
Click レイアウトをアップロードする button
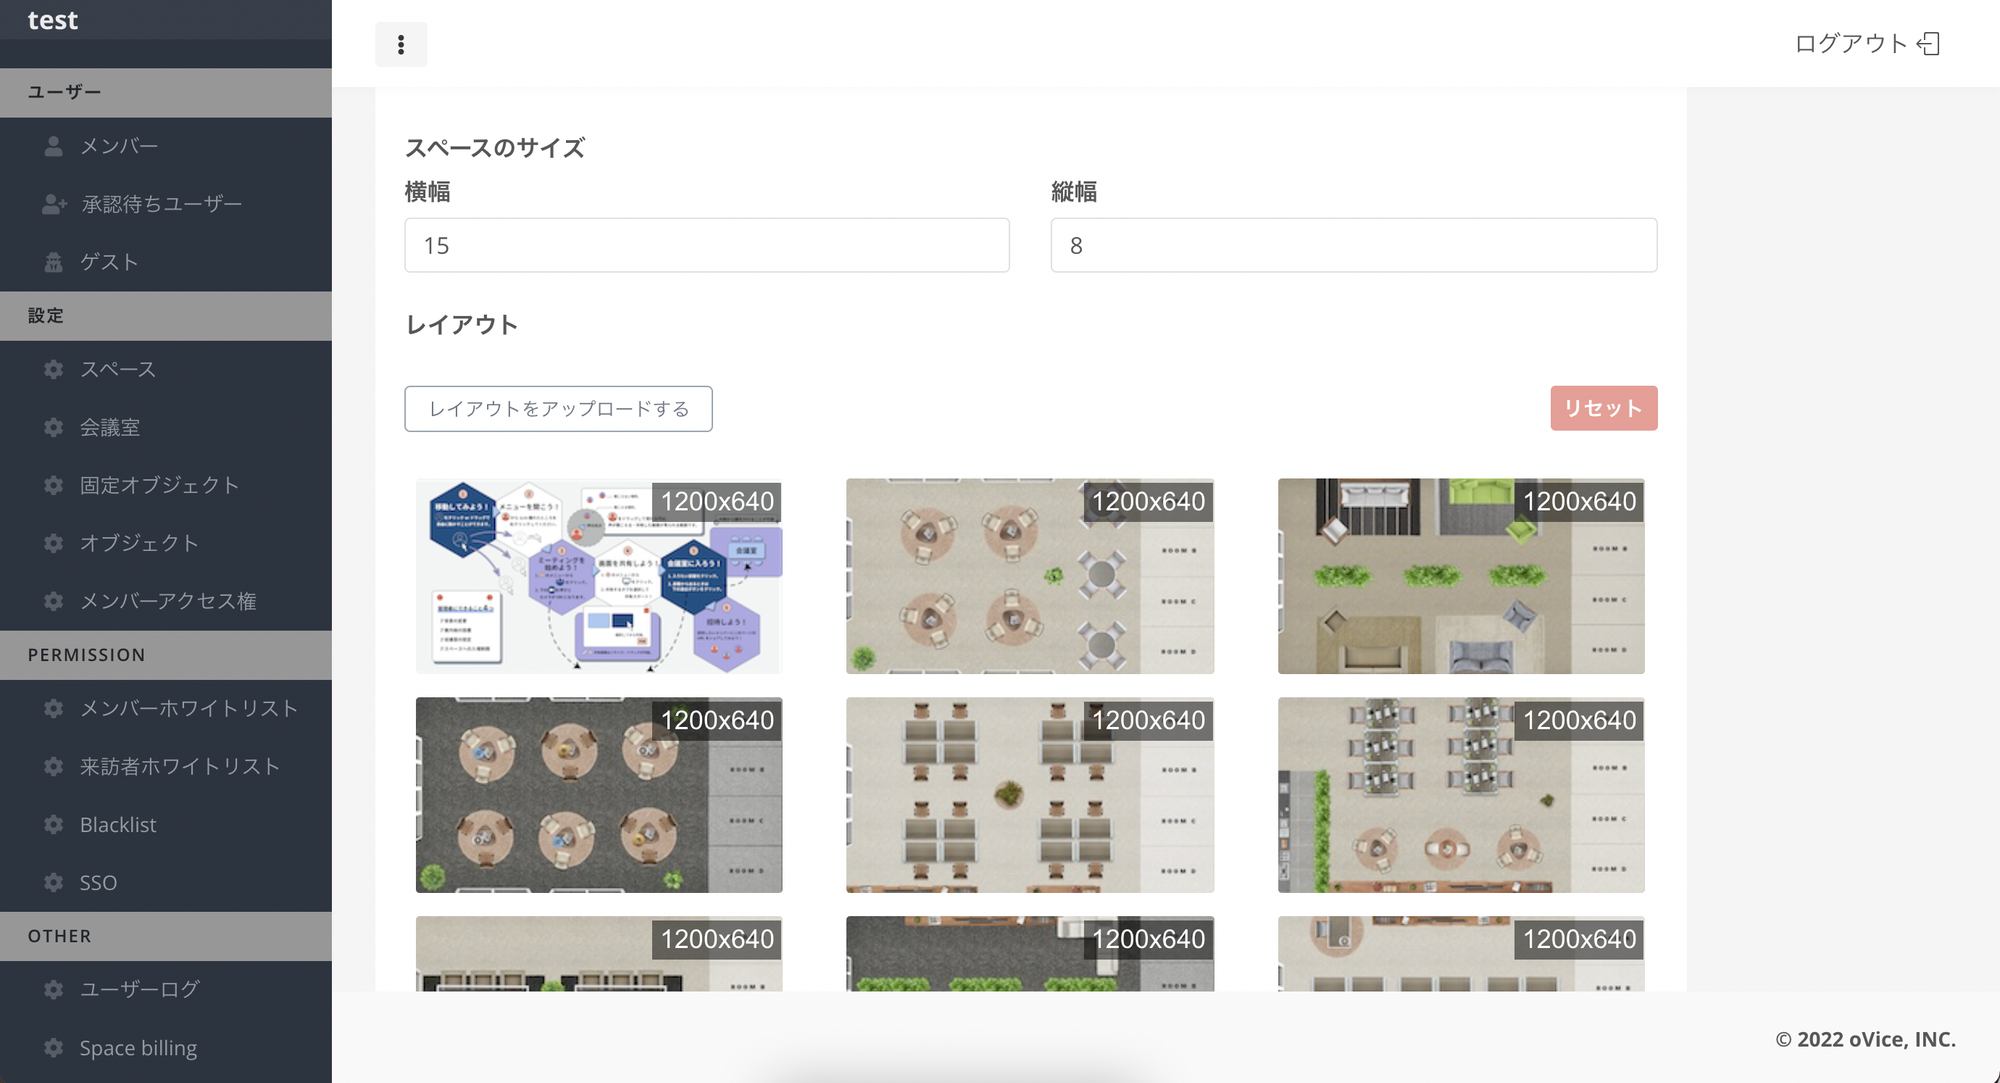[x=558, y=409]
